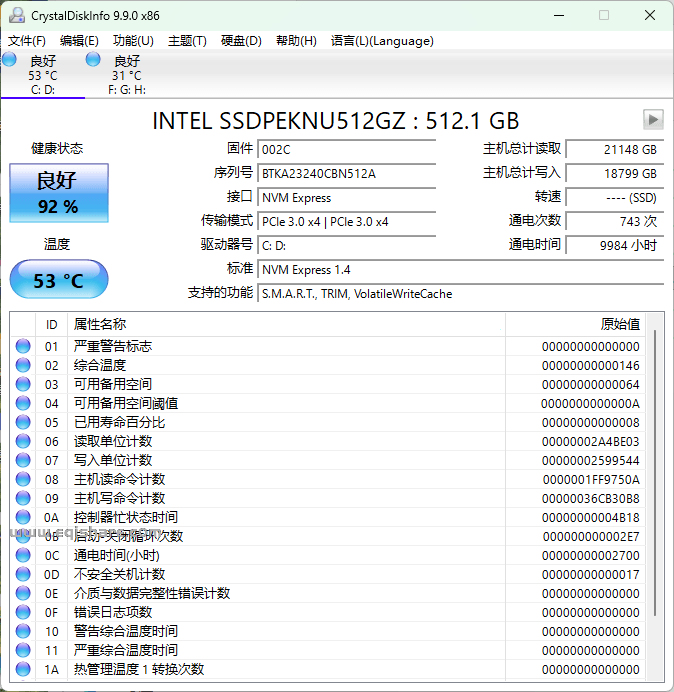674x692 pixels.
Task: Click the drive letter field C: D:
Action: tap(347, 245)
